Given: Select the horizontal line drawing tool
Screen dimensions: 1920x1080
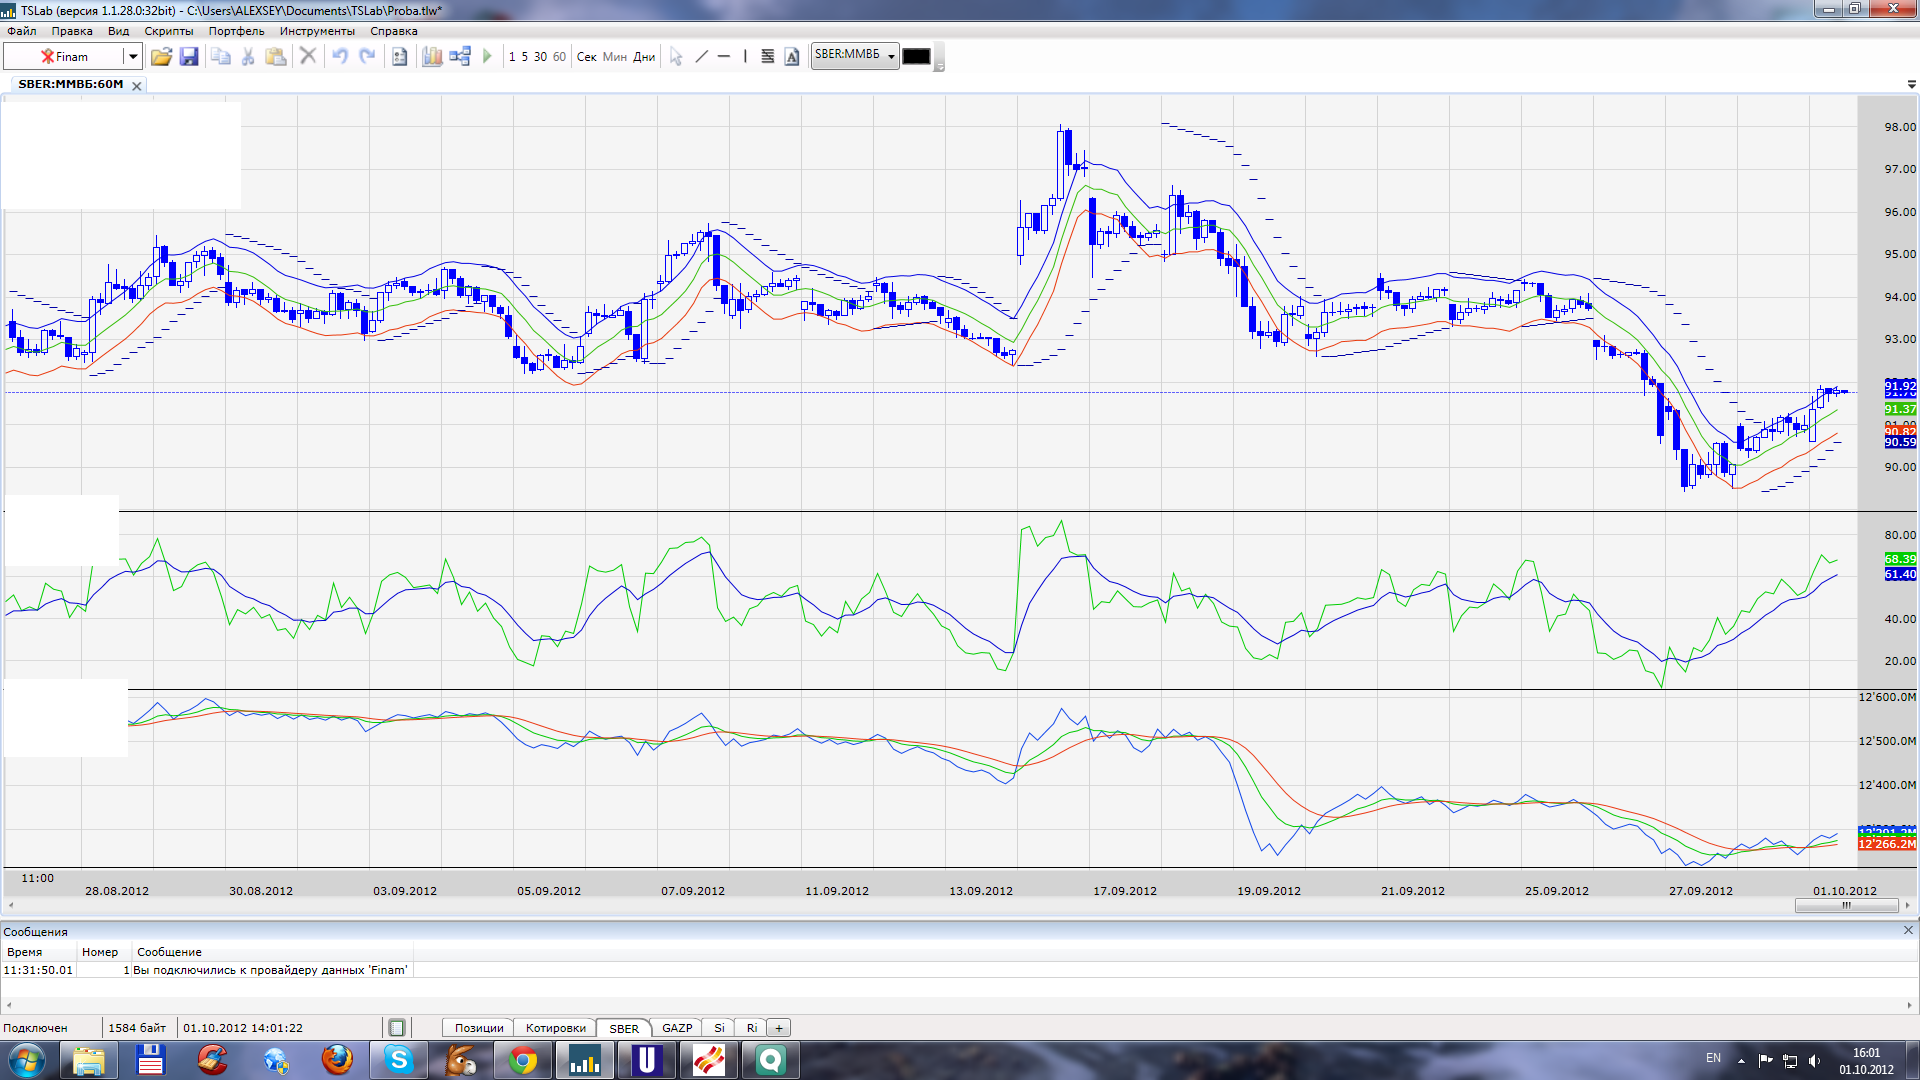Looking at the screenshot, I should [x=724, y=57].
